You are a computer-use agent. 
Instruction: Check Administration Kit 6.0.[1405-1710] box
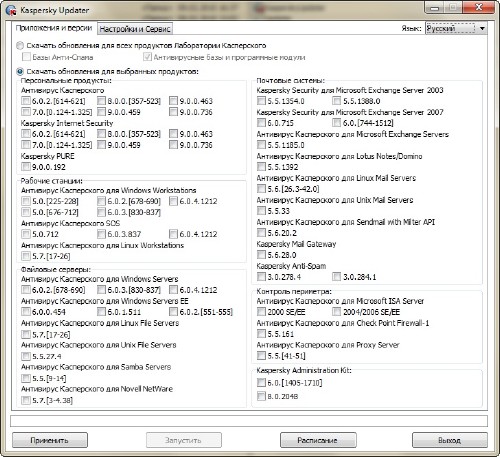coord(261,382)
